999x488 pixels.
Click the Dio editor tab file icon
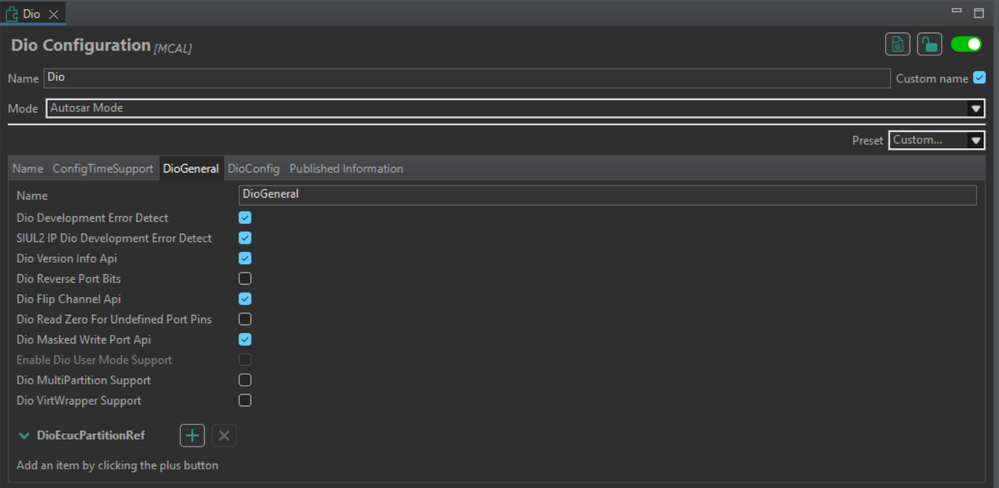coord(12,14)
